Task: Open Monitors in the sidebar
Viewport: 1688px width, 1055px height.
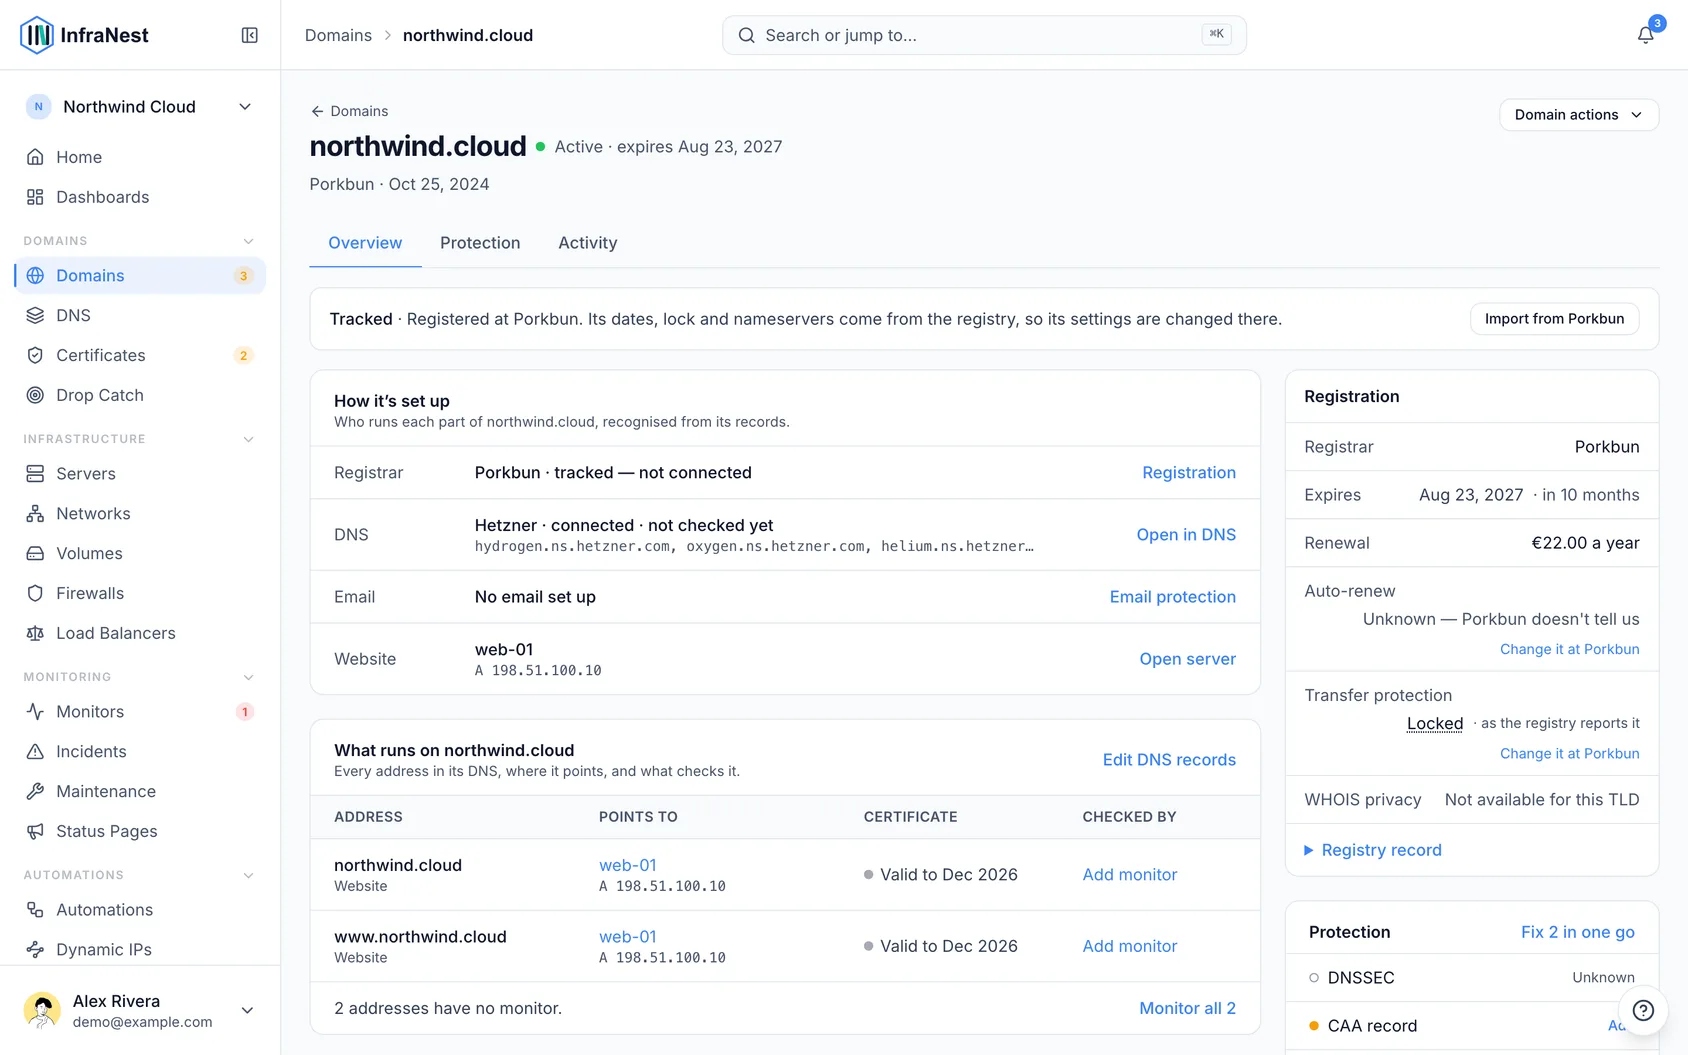Action: (140, 711)
